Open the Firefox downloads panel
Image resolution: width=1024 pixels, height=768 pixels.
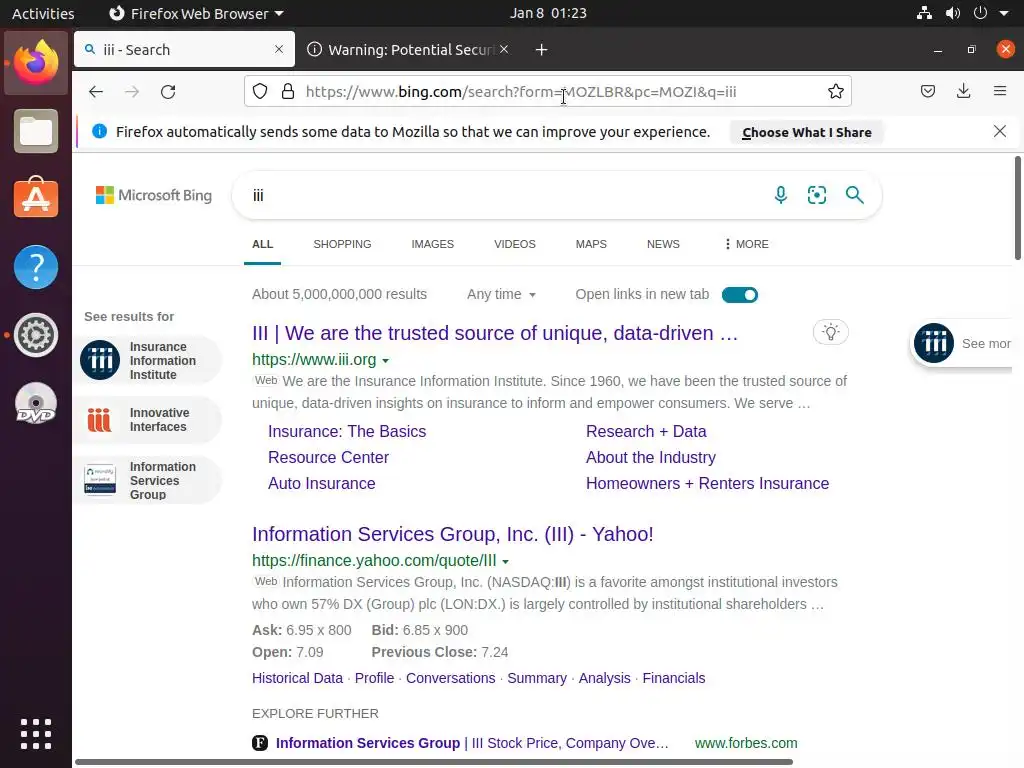click(x=963, y=91)
